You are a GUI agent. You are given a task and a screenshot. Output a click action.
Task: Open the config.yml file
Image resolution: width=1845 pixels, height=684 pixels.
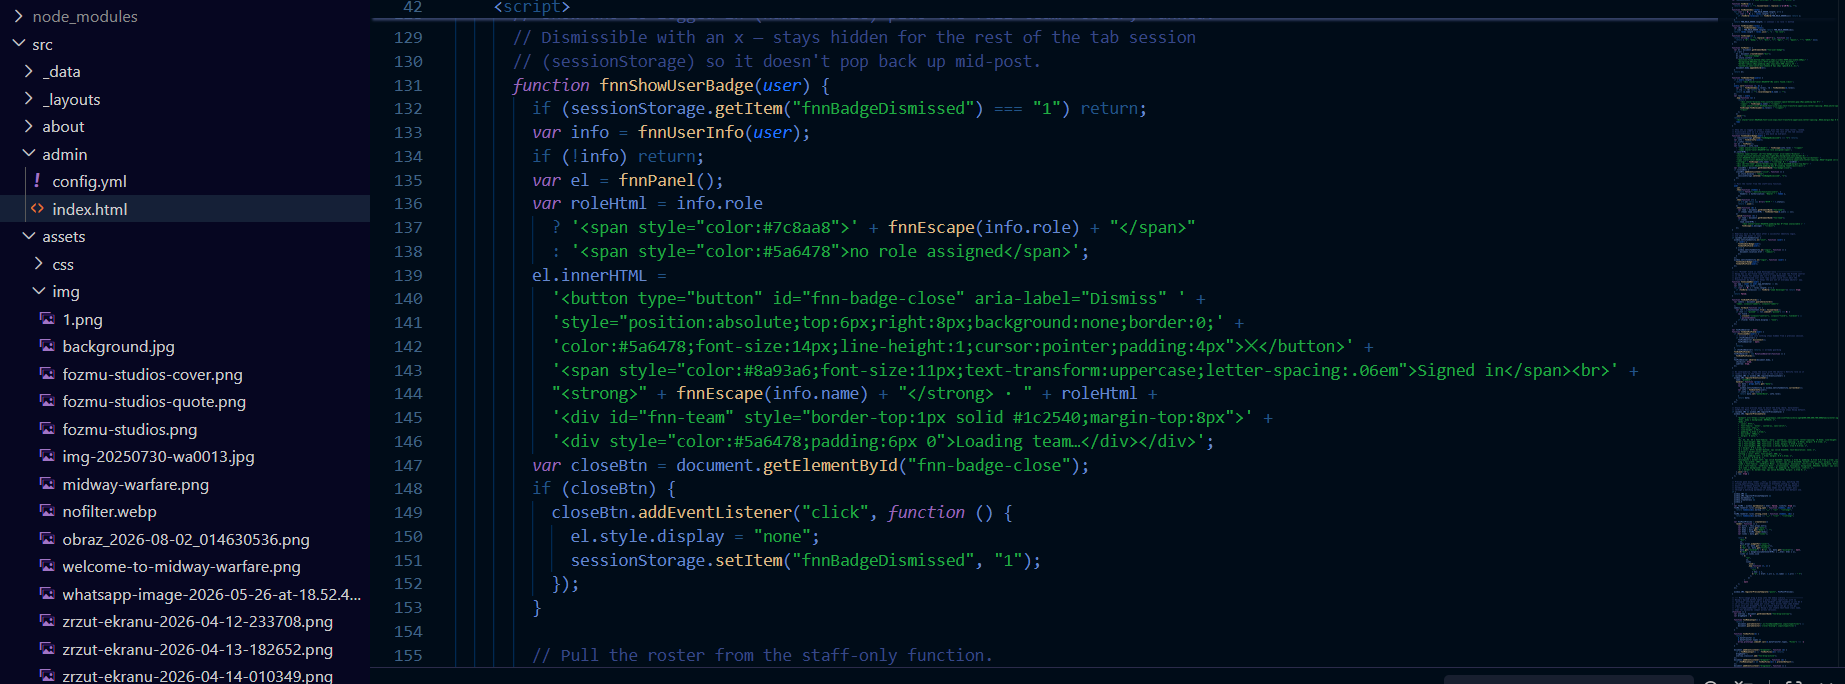89,181
